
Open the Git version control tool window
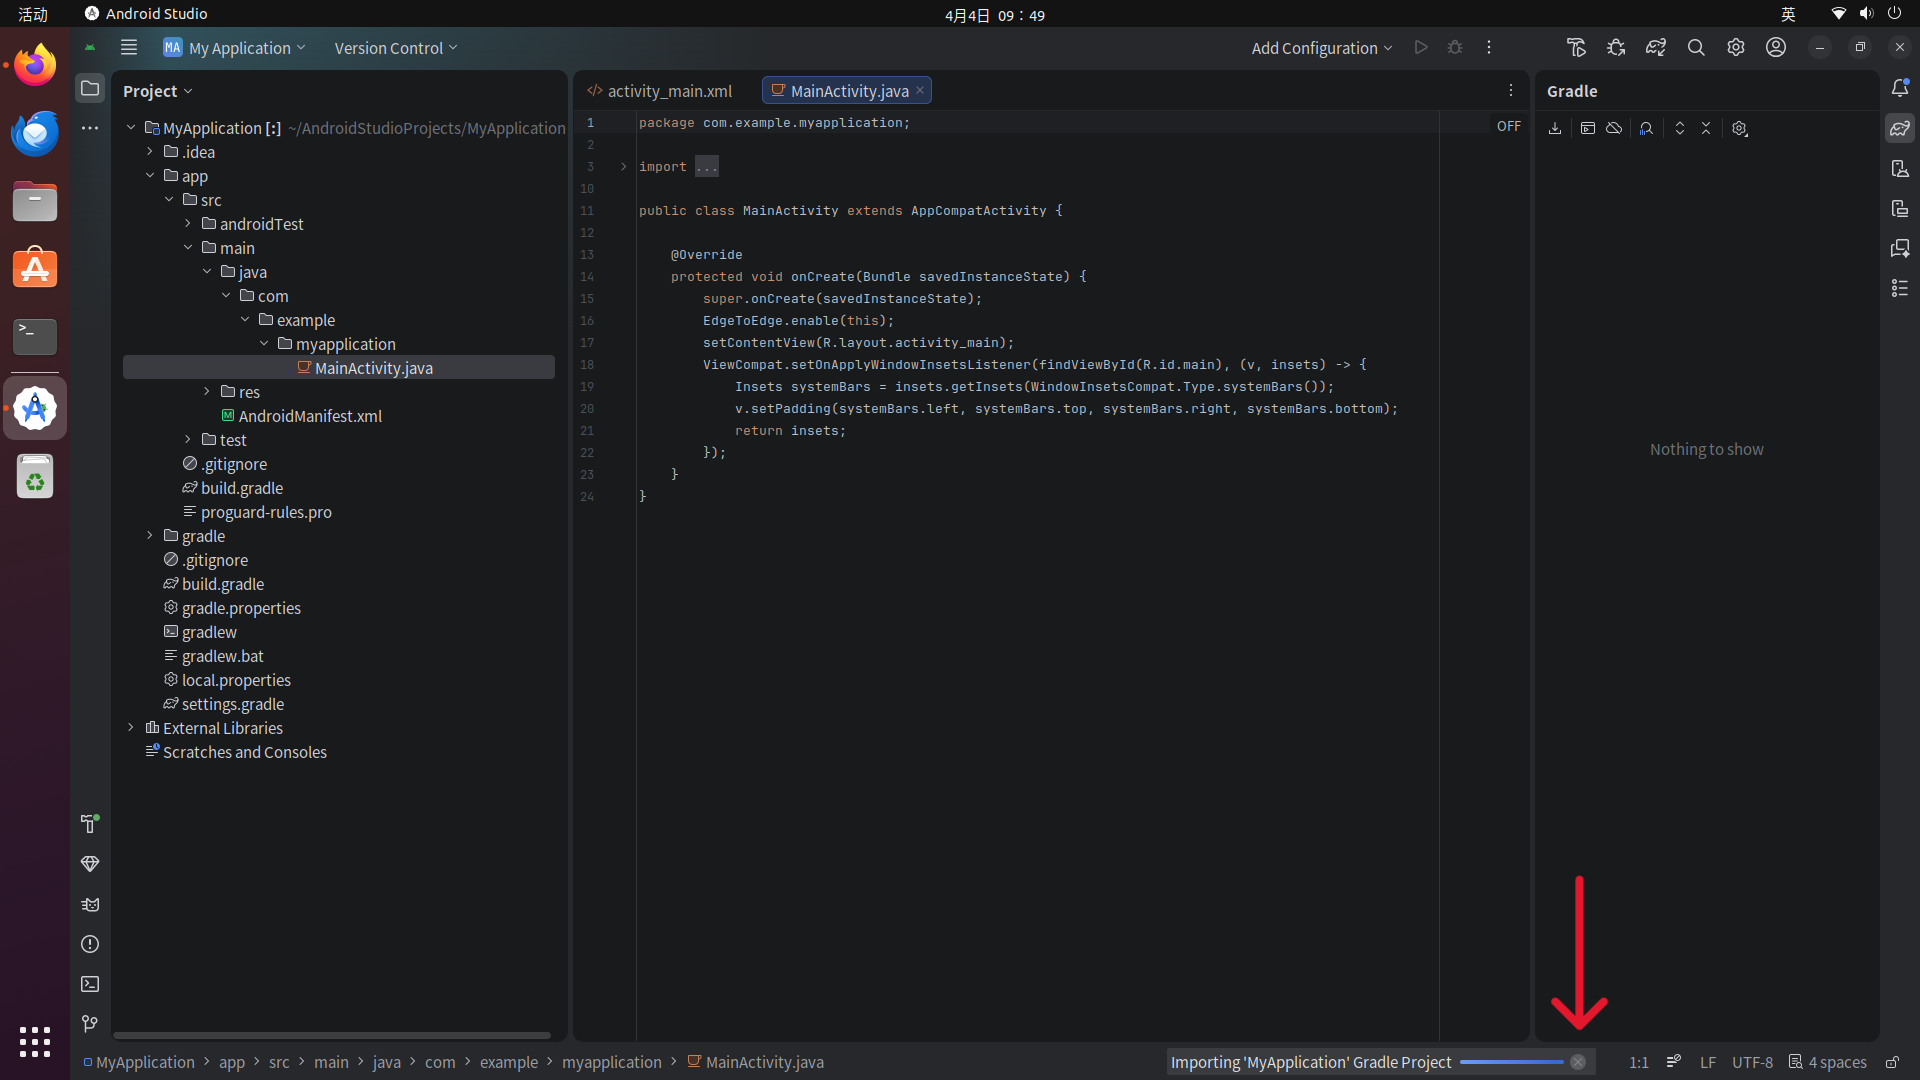90,1024
